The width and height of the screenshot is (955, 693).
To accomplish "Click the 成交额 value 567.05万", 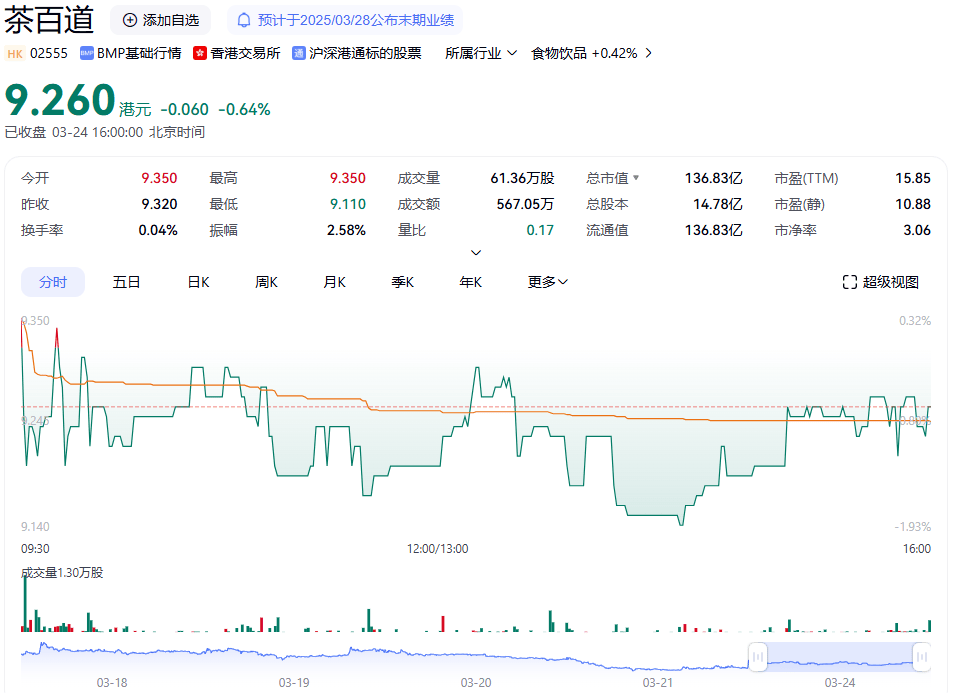I will coord(526,204).
